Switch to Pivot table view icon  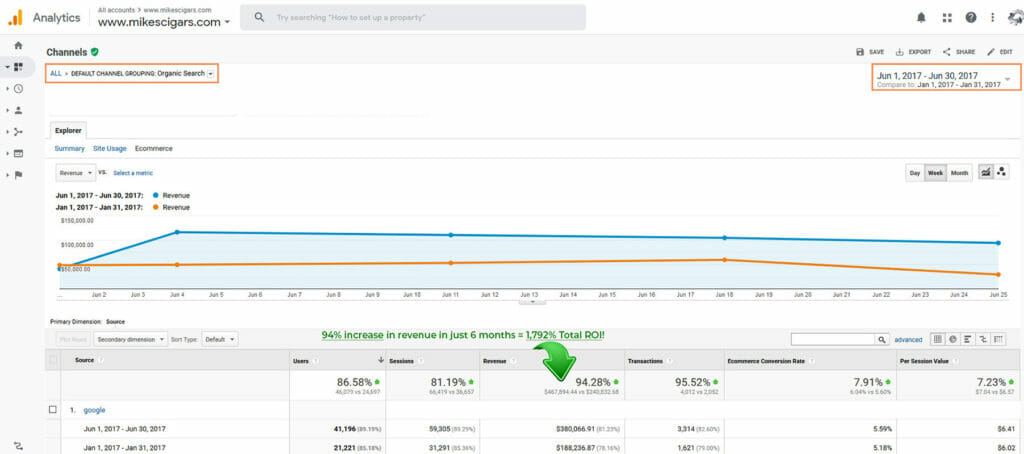point(997,339)
